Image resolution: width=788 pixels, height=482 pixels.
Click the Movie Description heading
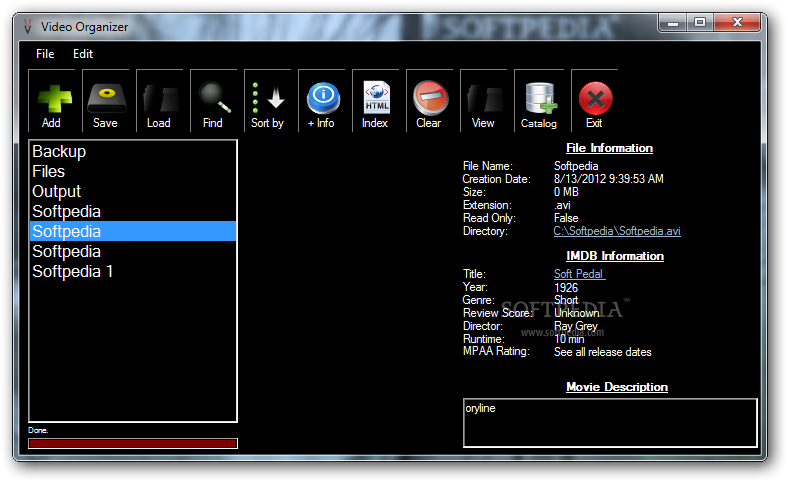click(617, 387)
